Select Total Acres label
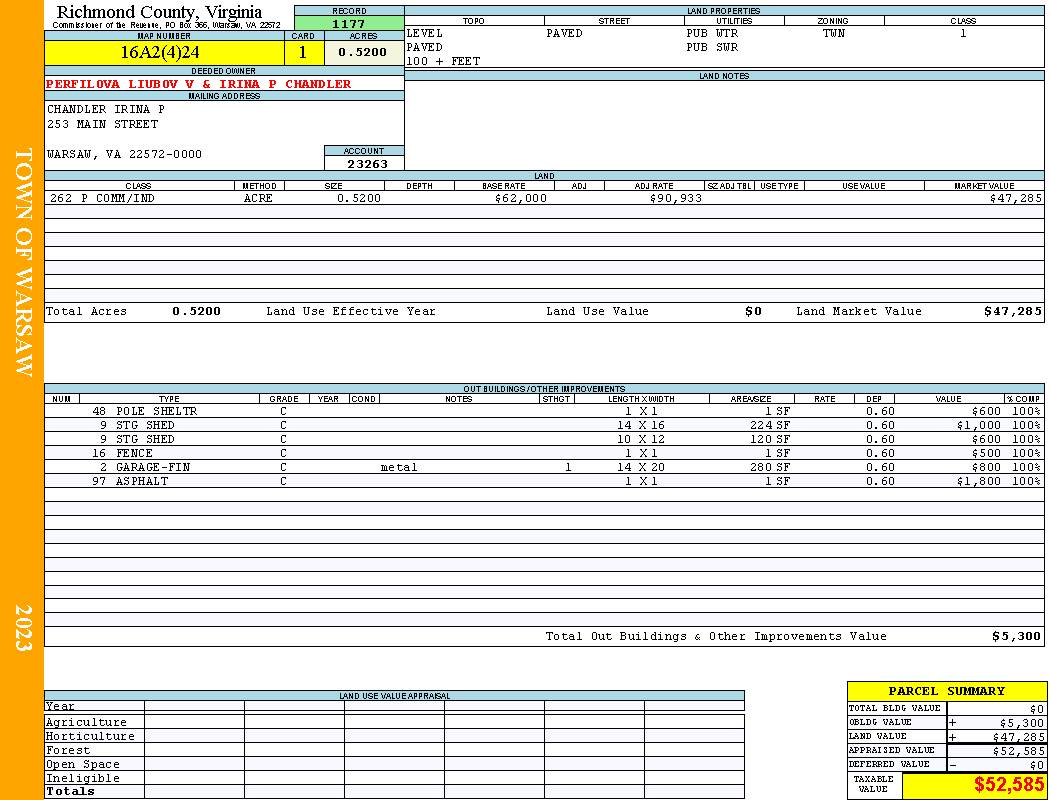 pyautogui.click(x=86, y=311)
